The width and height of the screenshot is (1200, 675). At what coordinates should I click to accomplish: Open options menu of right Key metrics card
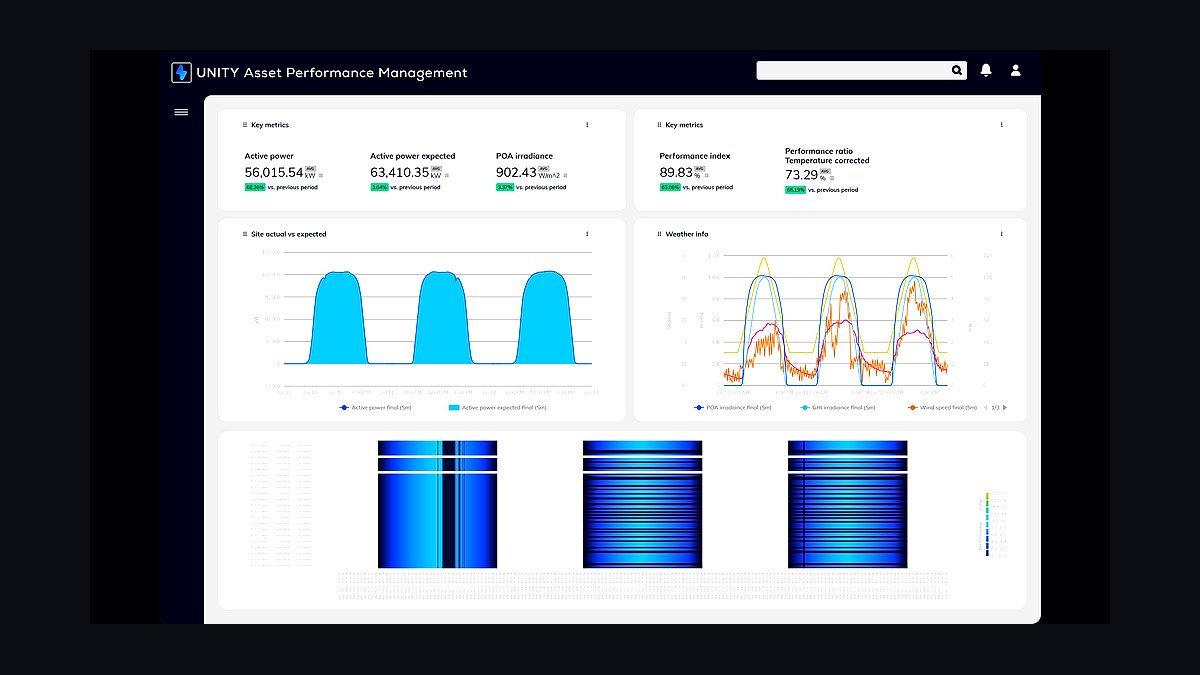click(x=1001, y=125)
